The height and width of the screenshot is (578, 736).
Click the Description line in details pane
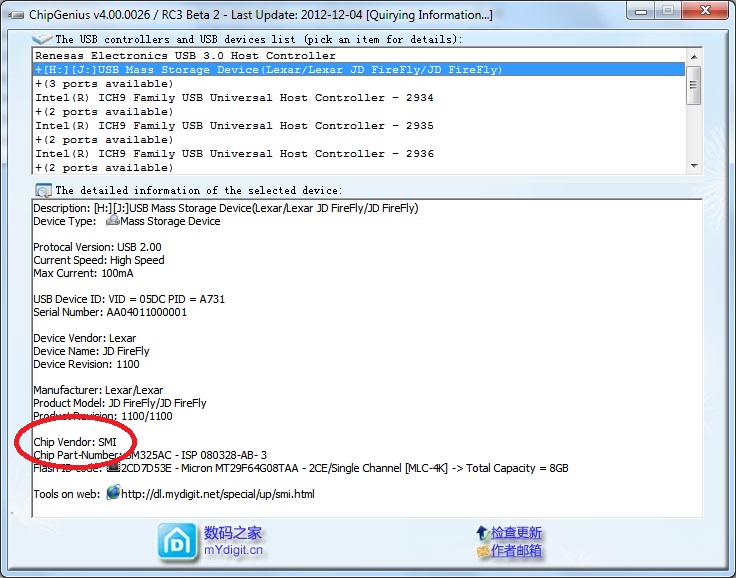point(226,208)
